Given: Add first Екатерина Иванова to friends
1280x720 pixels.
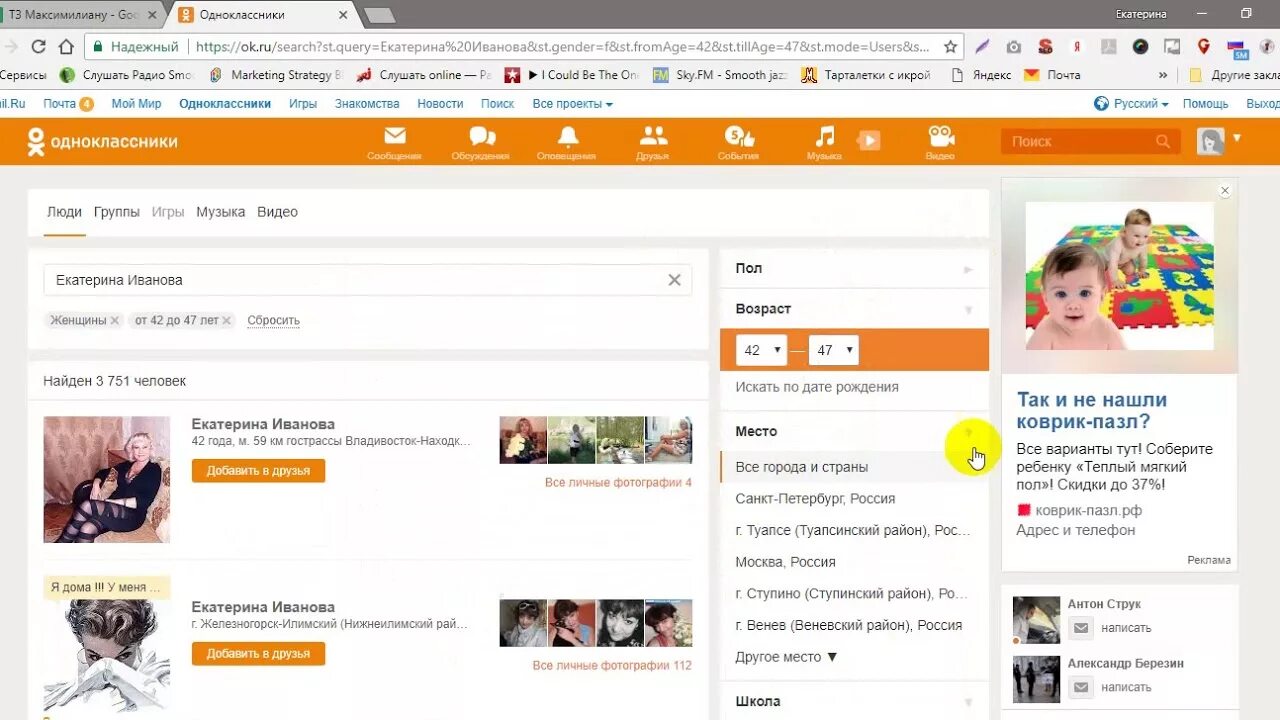Looking at the screenshot, I should click(258, 471).
